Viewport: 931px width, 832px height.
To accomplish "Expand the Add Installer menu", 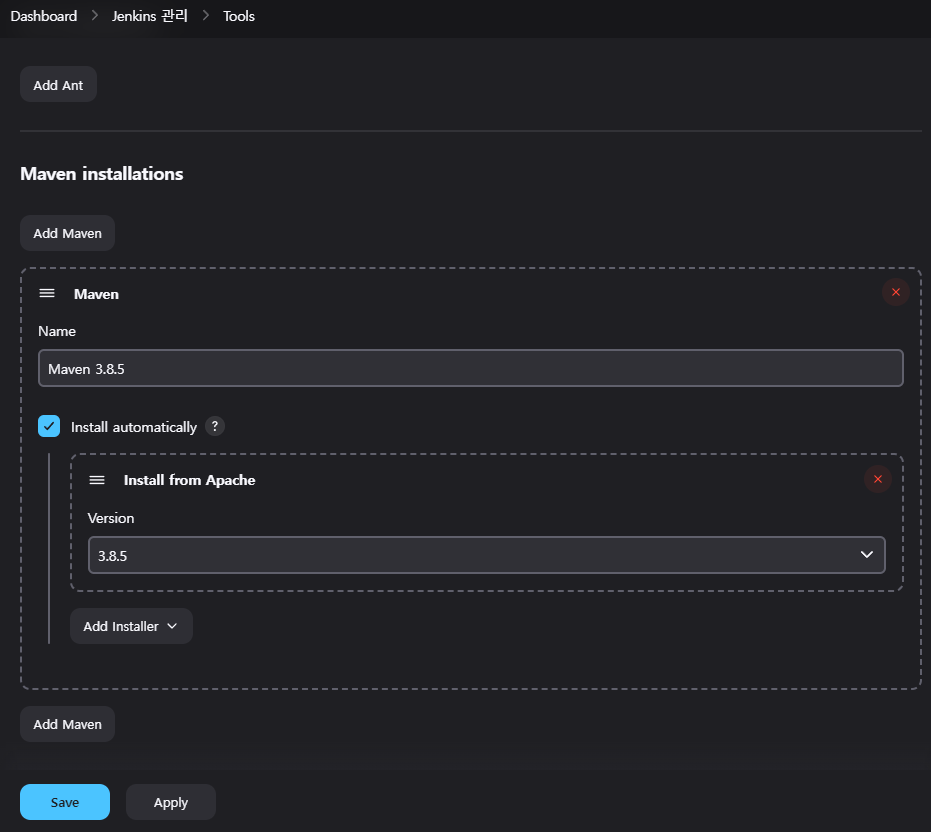I will (131, 626).
